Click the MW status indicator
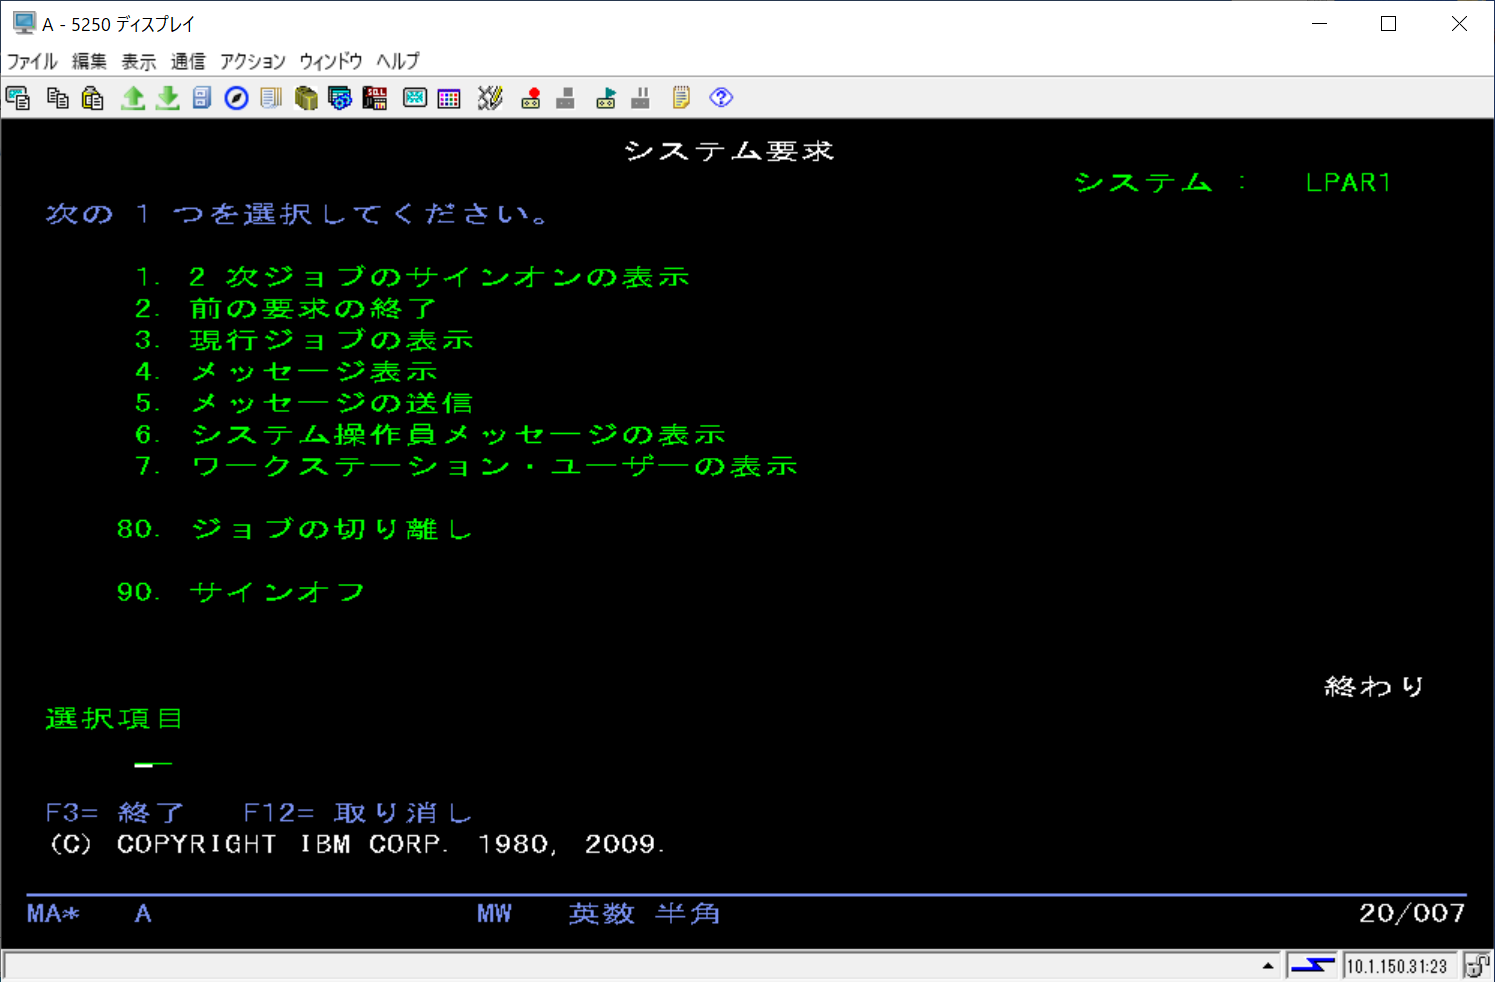Screen dimensions: 1495x982 pyautogui.click(x=494, y=913)
